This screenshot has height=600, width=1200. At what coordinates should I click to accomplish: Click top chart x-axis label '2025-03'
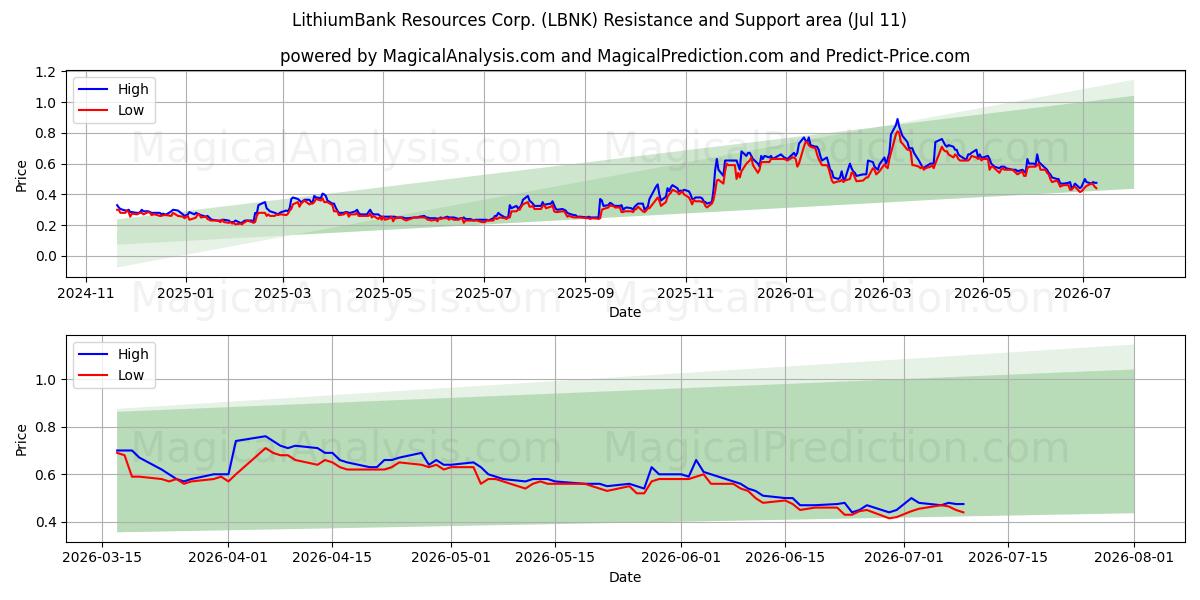(282, 294)
